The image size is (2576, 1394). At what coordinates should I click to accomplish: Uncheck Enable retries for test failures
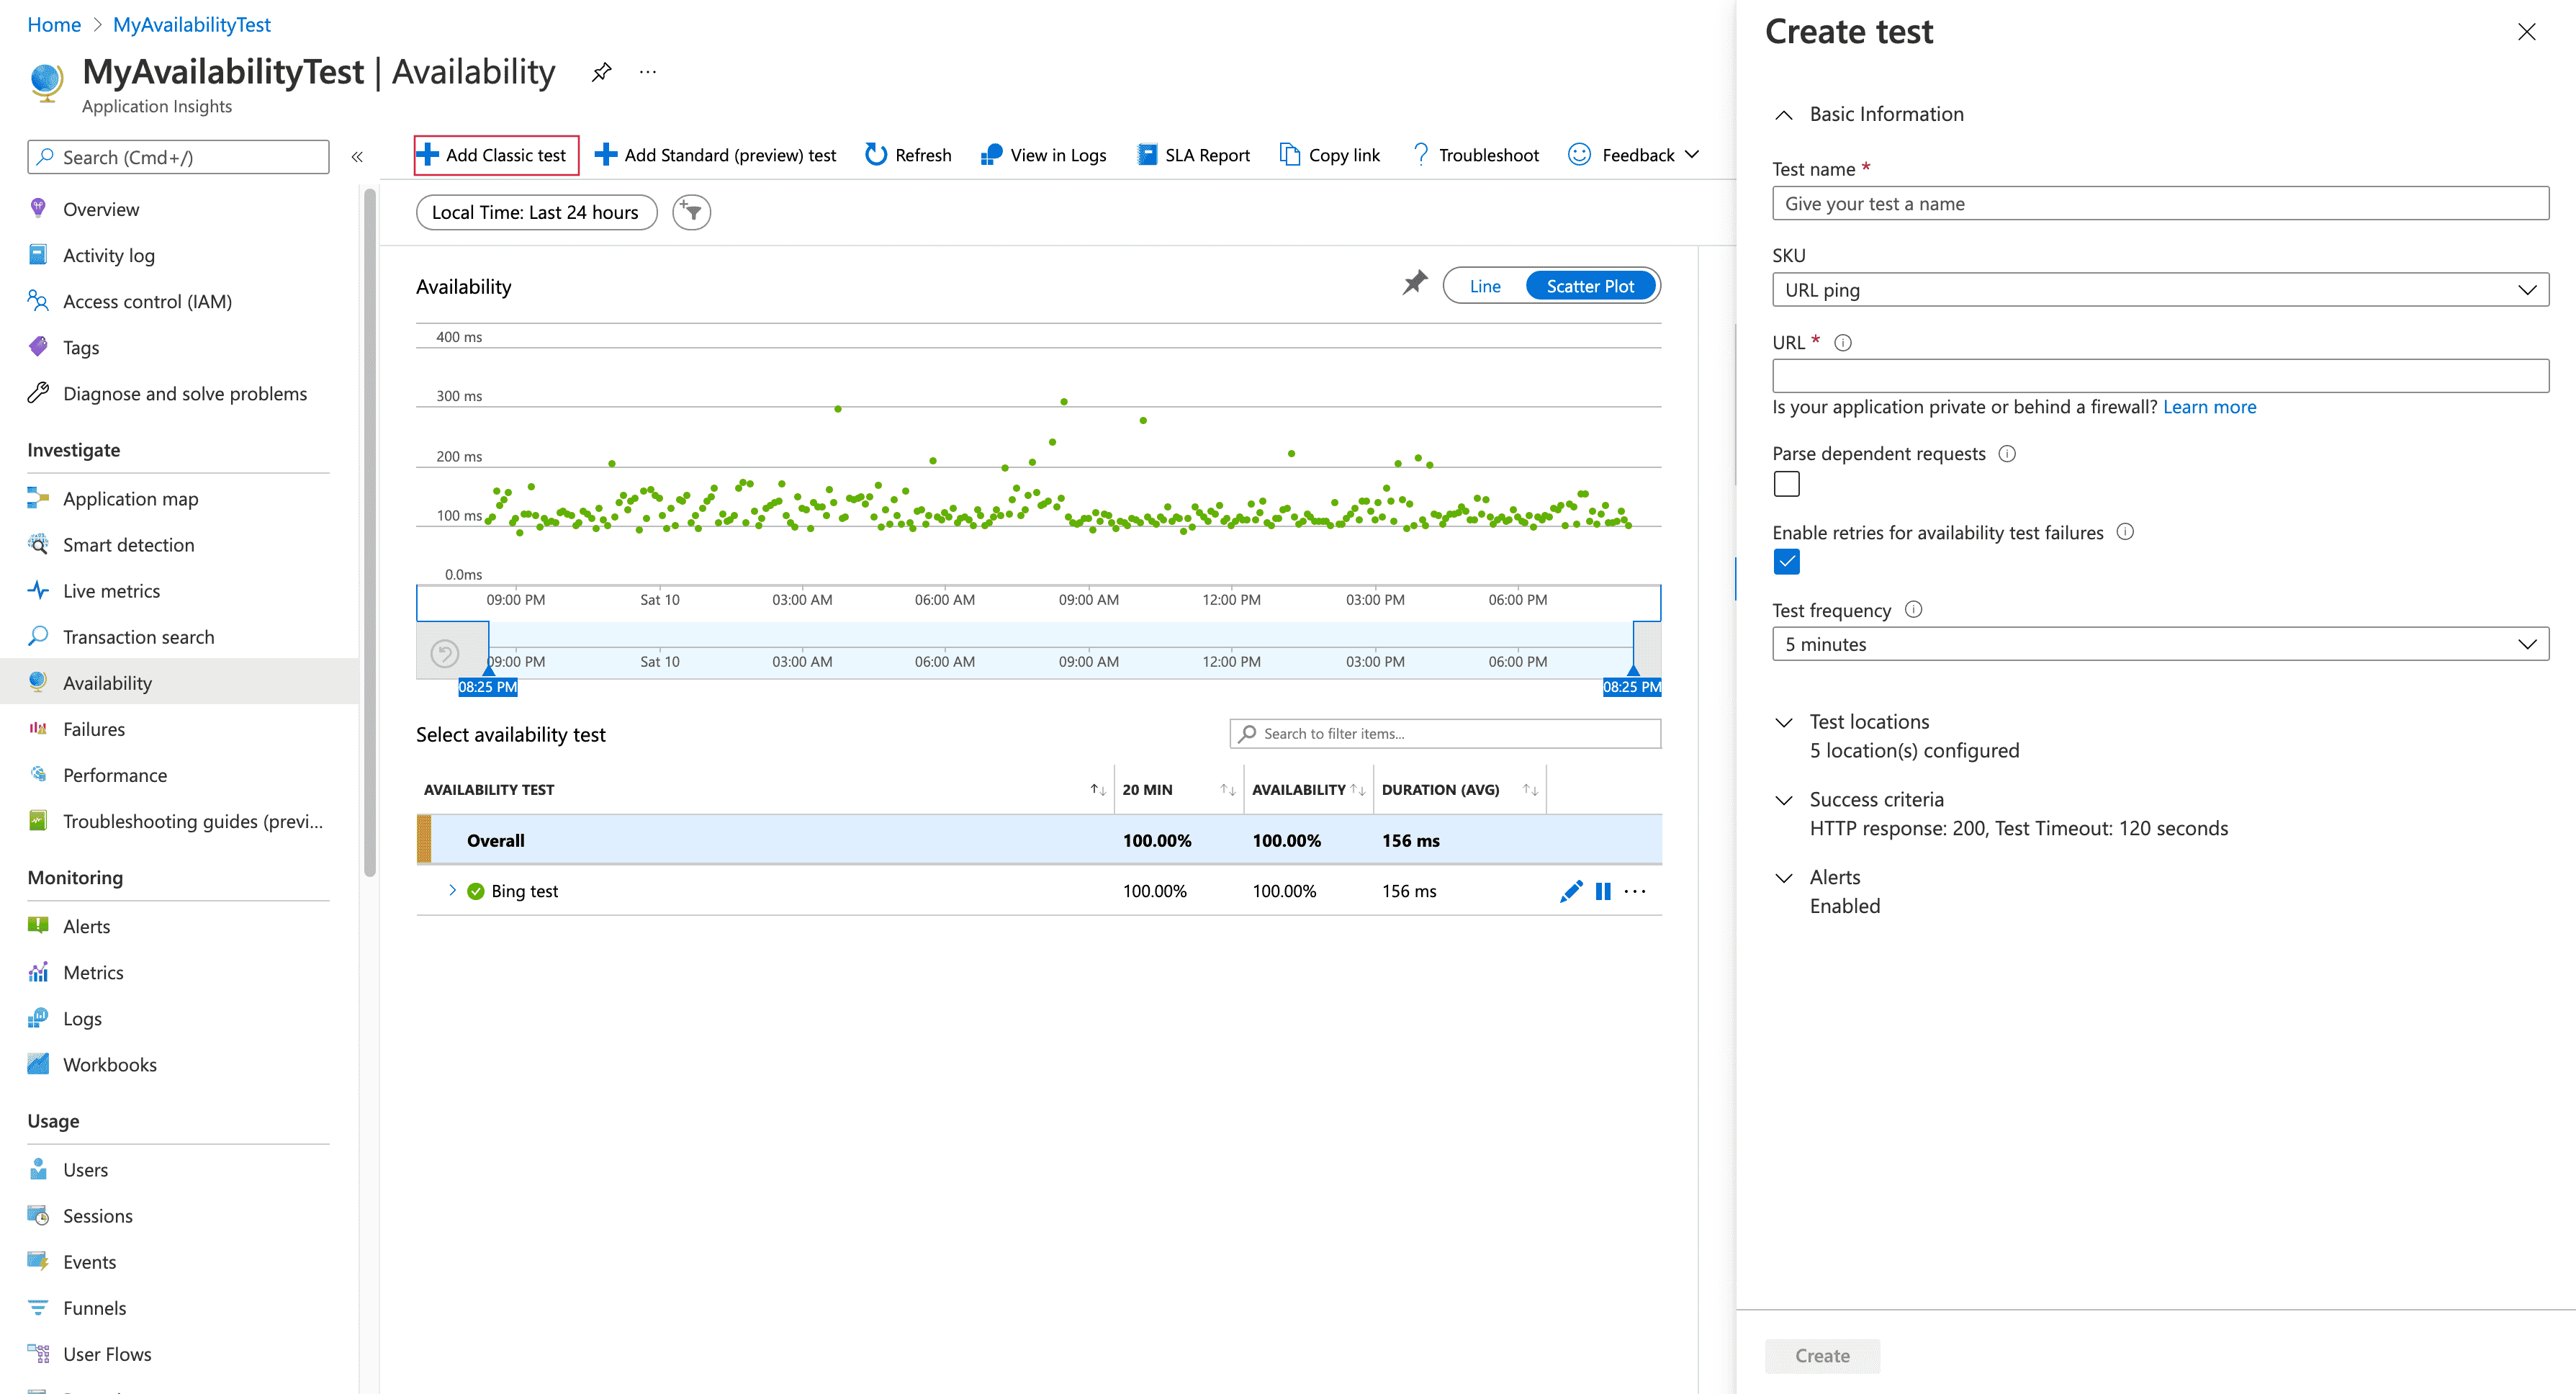coord(1786,562)
